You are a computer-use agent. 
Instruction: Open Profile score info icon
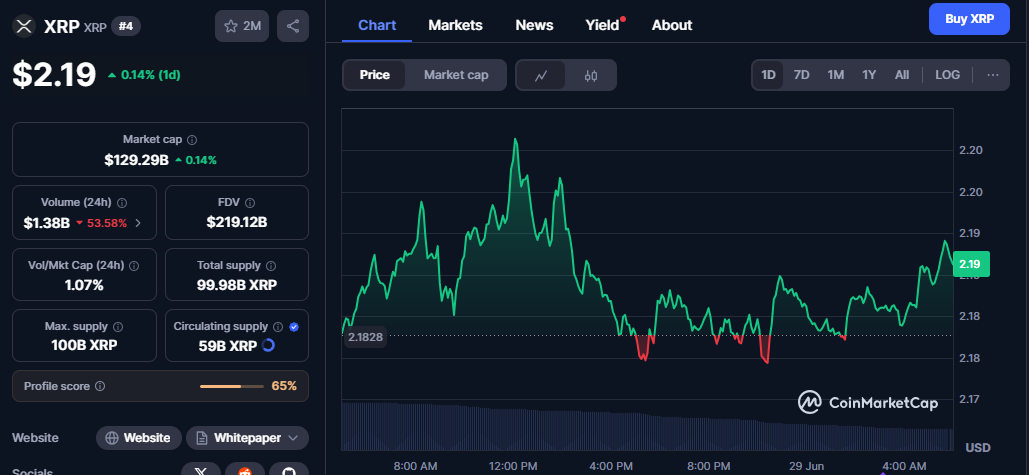pyautogui.click(x=100, y=386)
